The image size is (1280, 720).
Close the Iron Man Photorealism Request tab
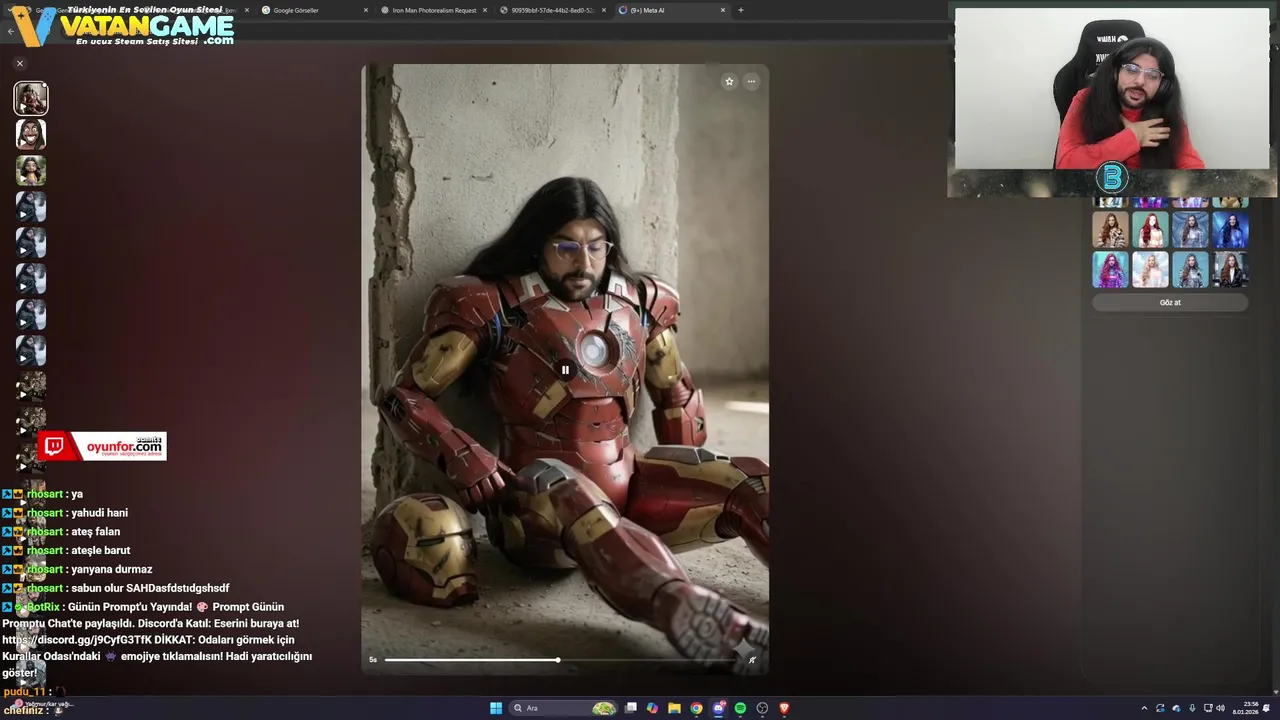click(485, 10)
